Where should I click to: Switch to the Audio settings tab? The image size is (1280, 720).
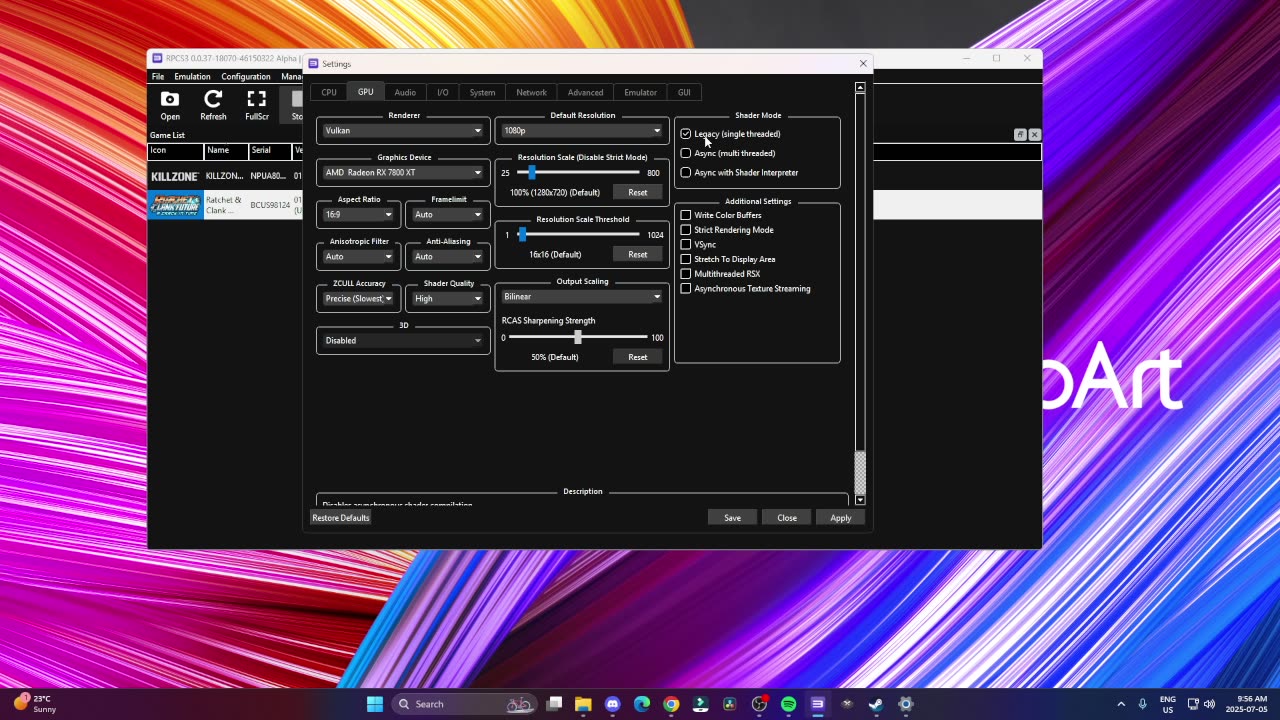[405, 93]
